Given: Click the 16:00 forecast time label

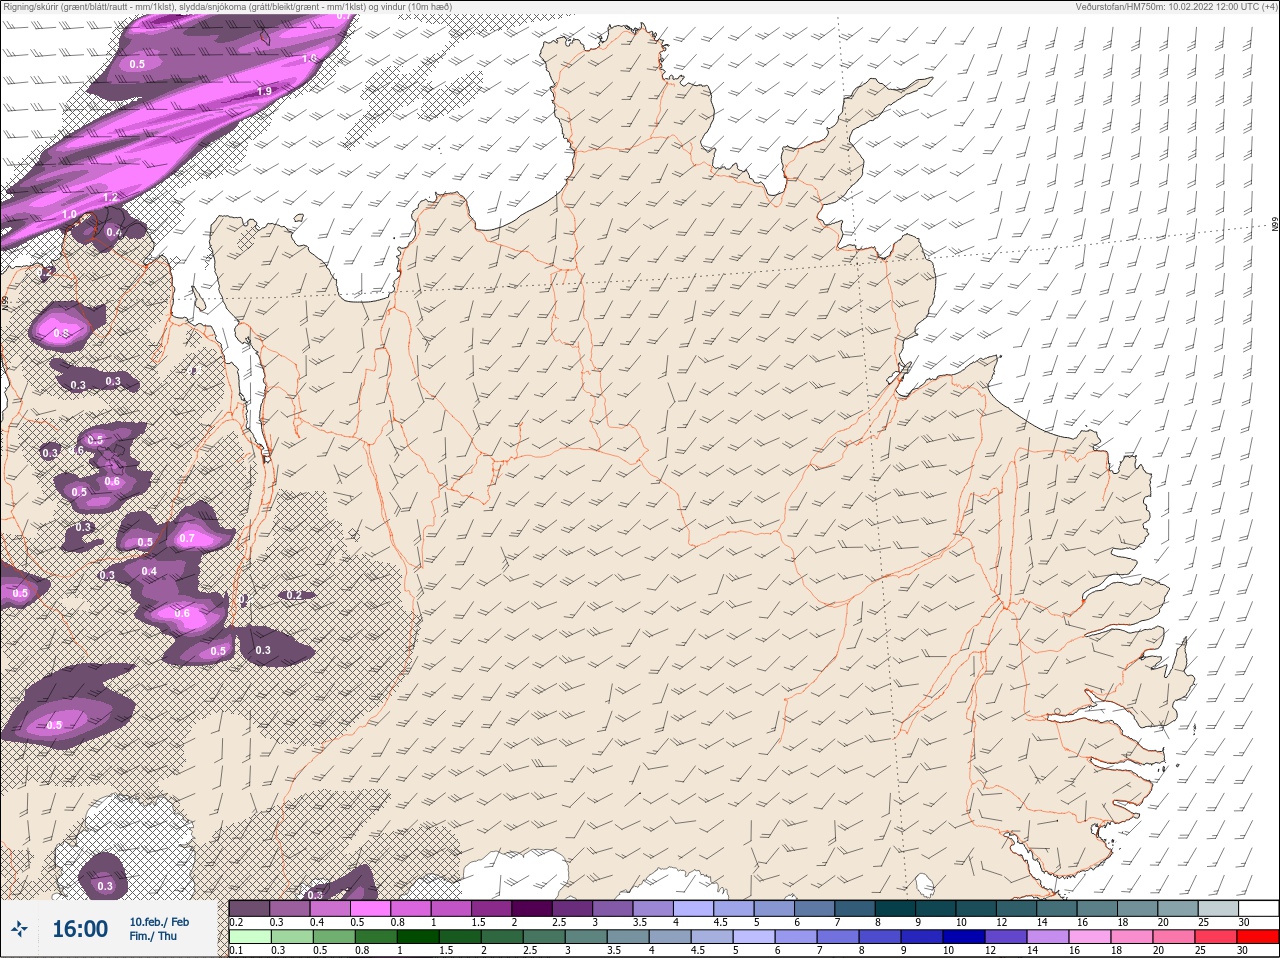Looking at the screenshot, I should click(x=80, y=929).
